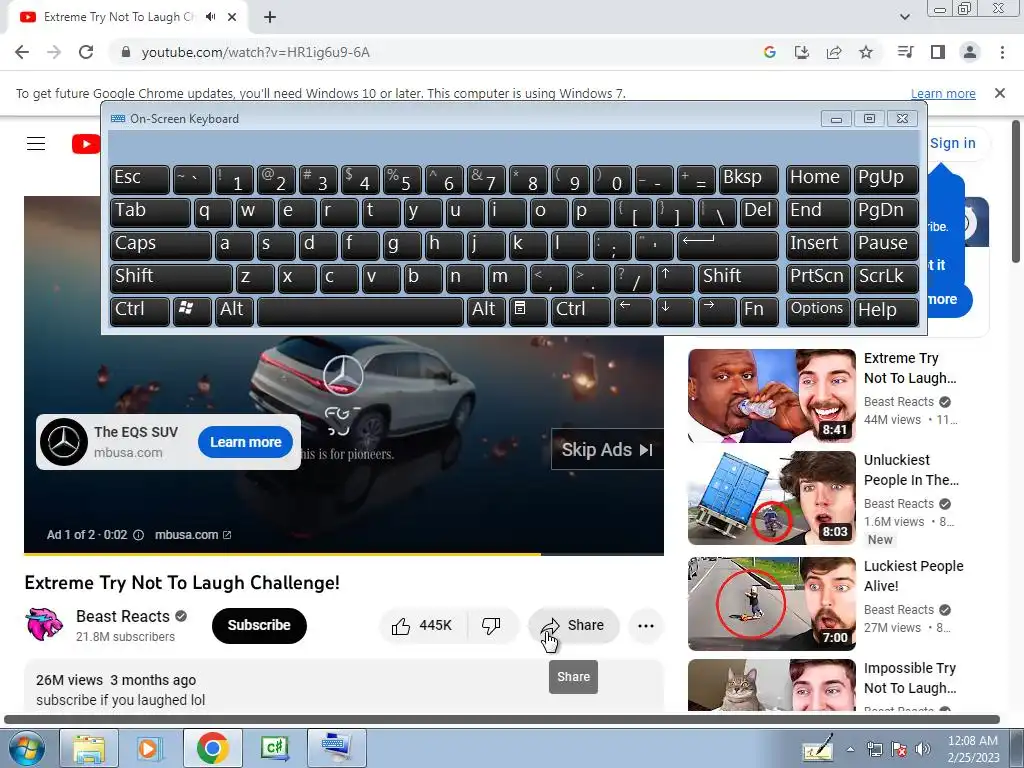Open the Chrome profile avatar

[x=970, y=52]
